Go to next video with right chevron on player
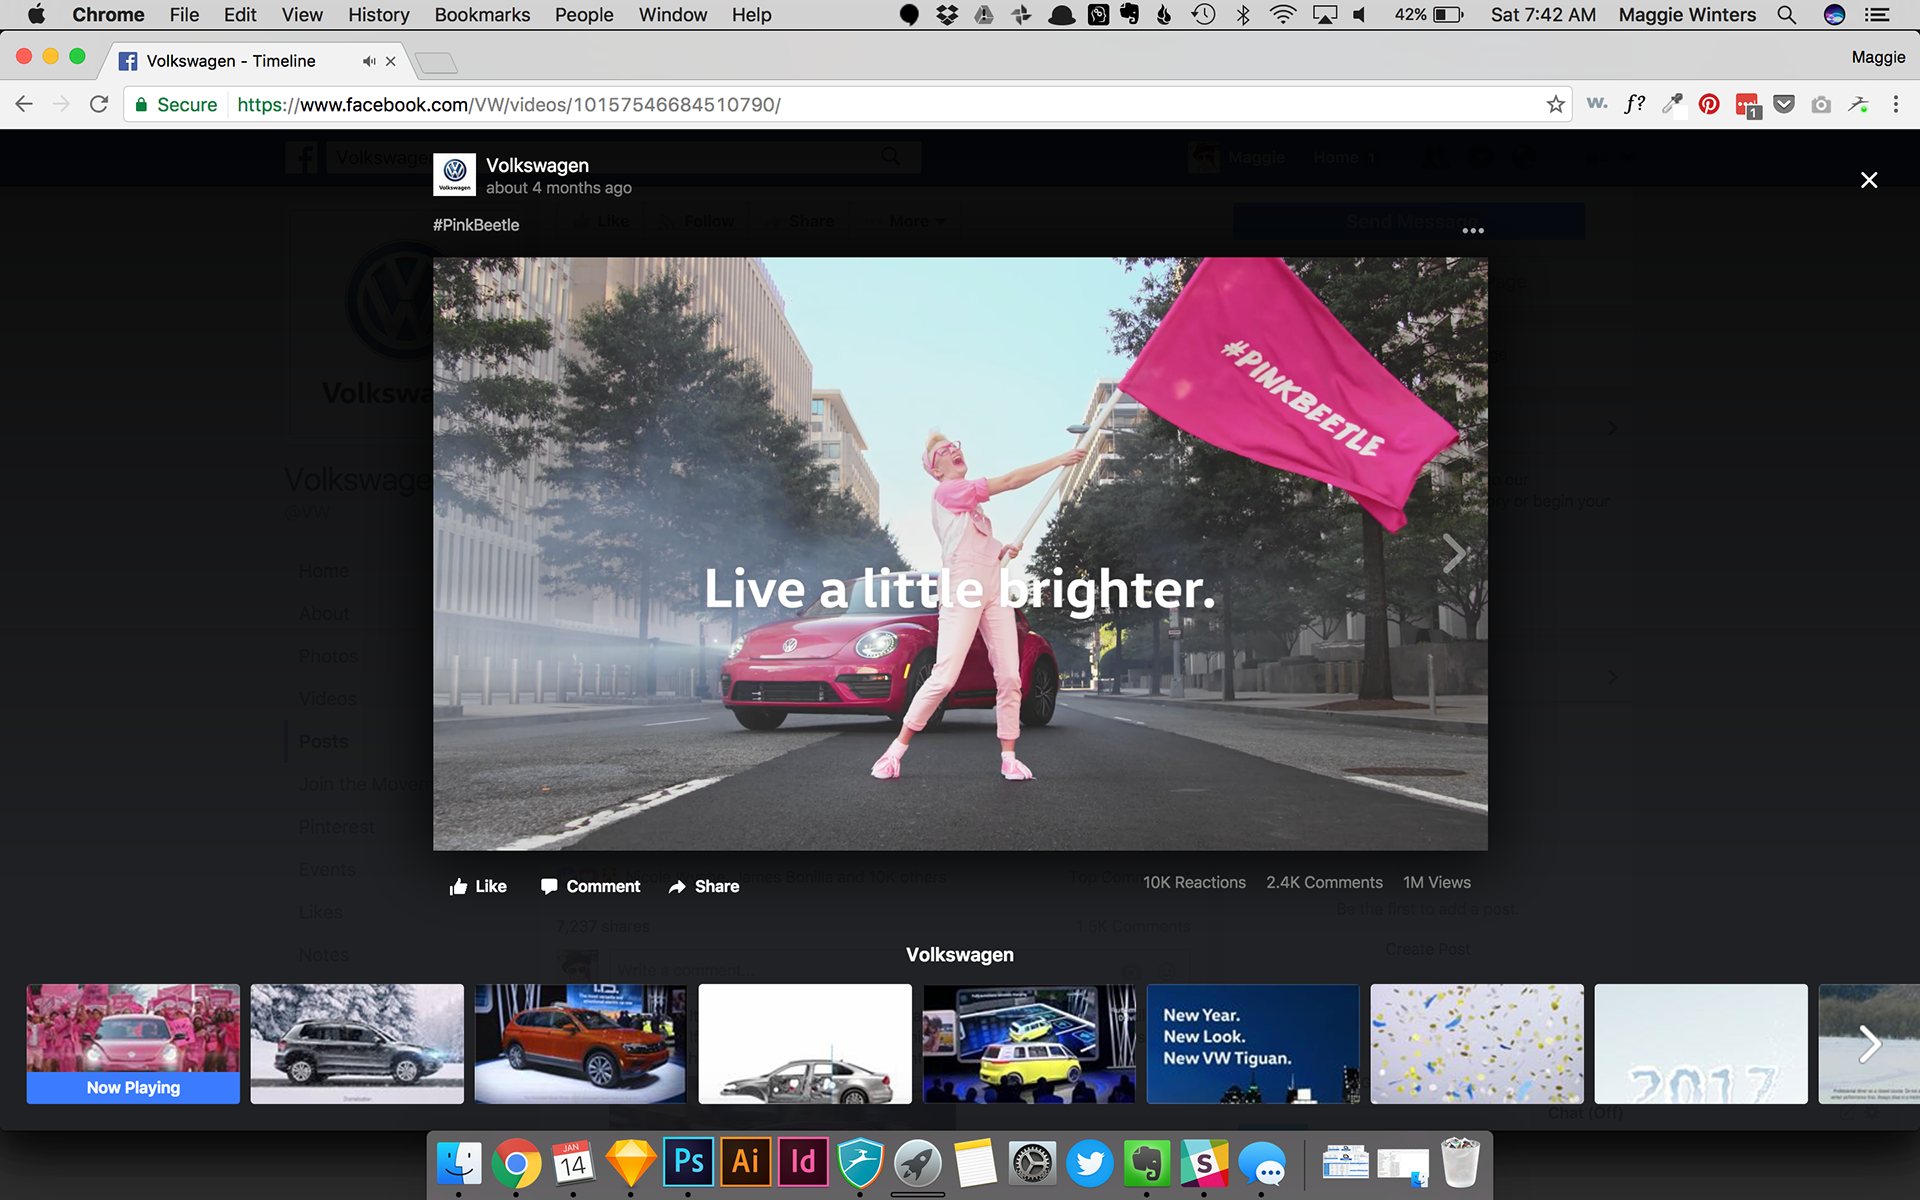Image resolution: width=1920 pixels, height=1200 pixels. point(1454,553)
